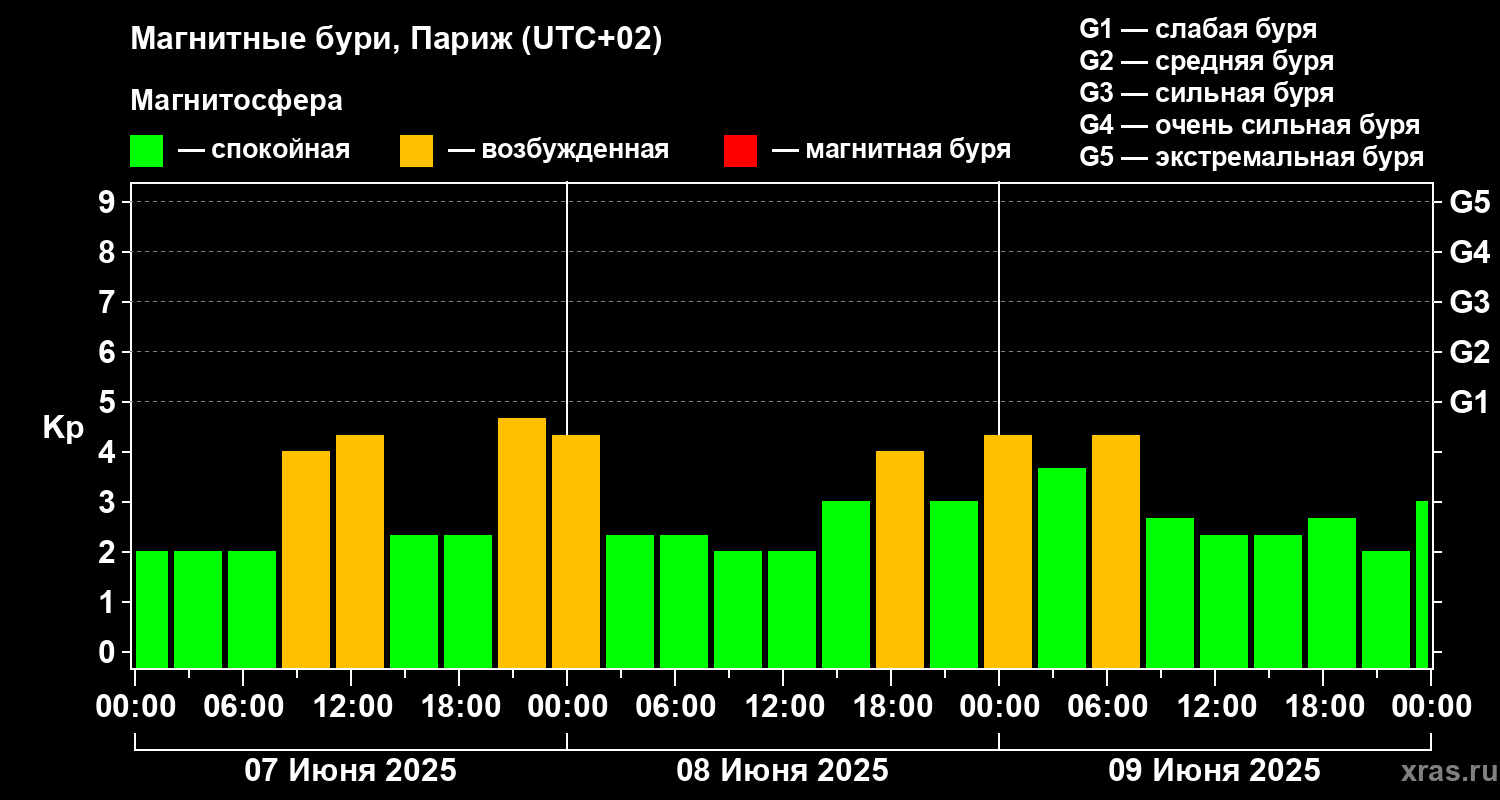1500x800 pixels.
Task: Click the tallest orange bar on 07 Июня
Action: 522,543
